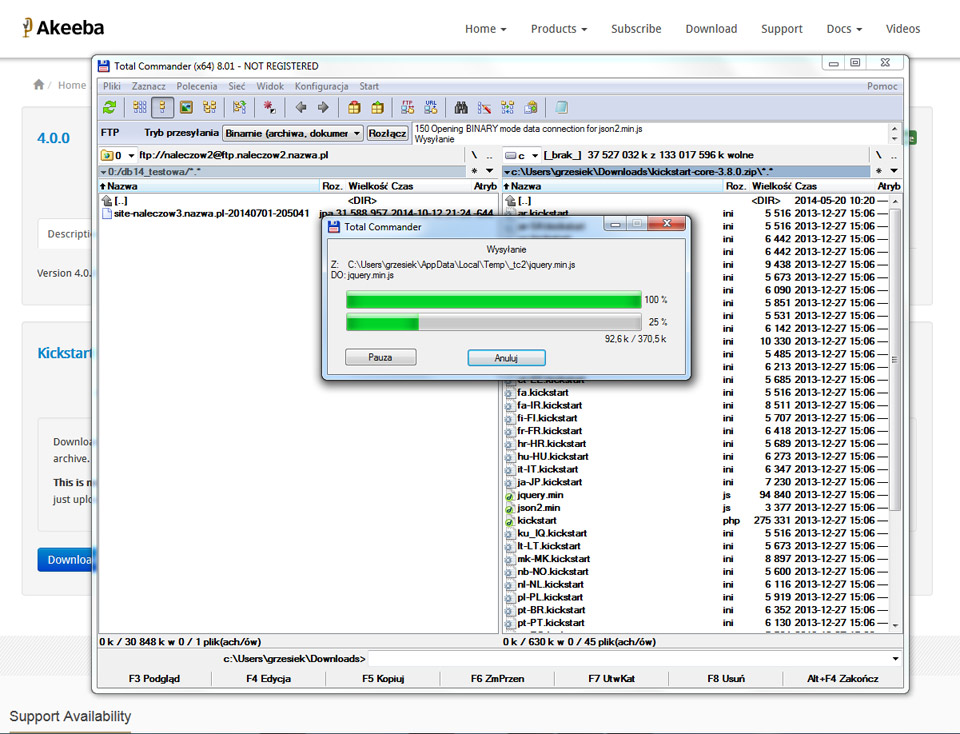Open the right panel drive dropdown showing c
Image resolution: width=960 pixels, height=734 pixels.
pyautogui.click(x=522, y=155)
